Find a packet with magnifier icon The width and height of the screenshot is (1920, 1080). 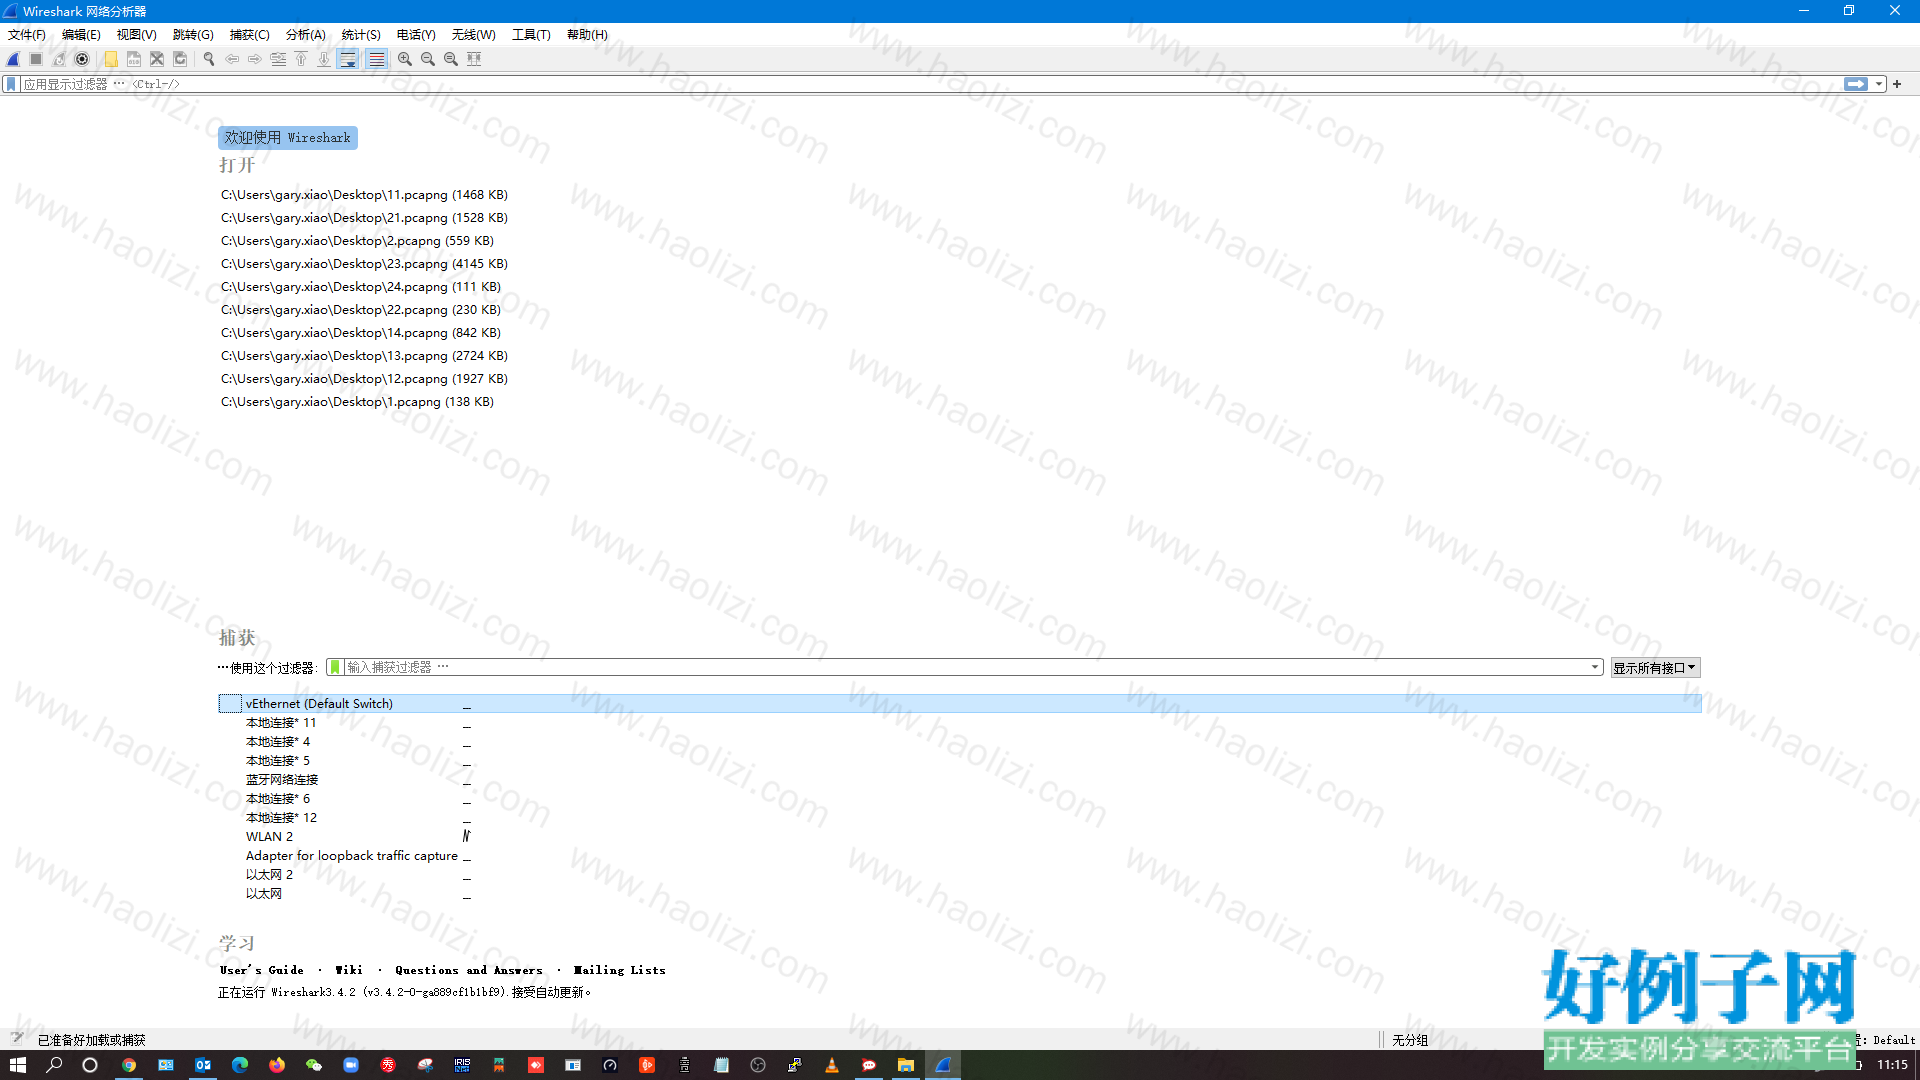[209, 59]
